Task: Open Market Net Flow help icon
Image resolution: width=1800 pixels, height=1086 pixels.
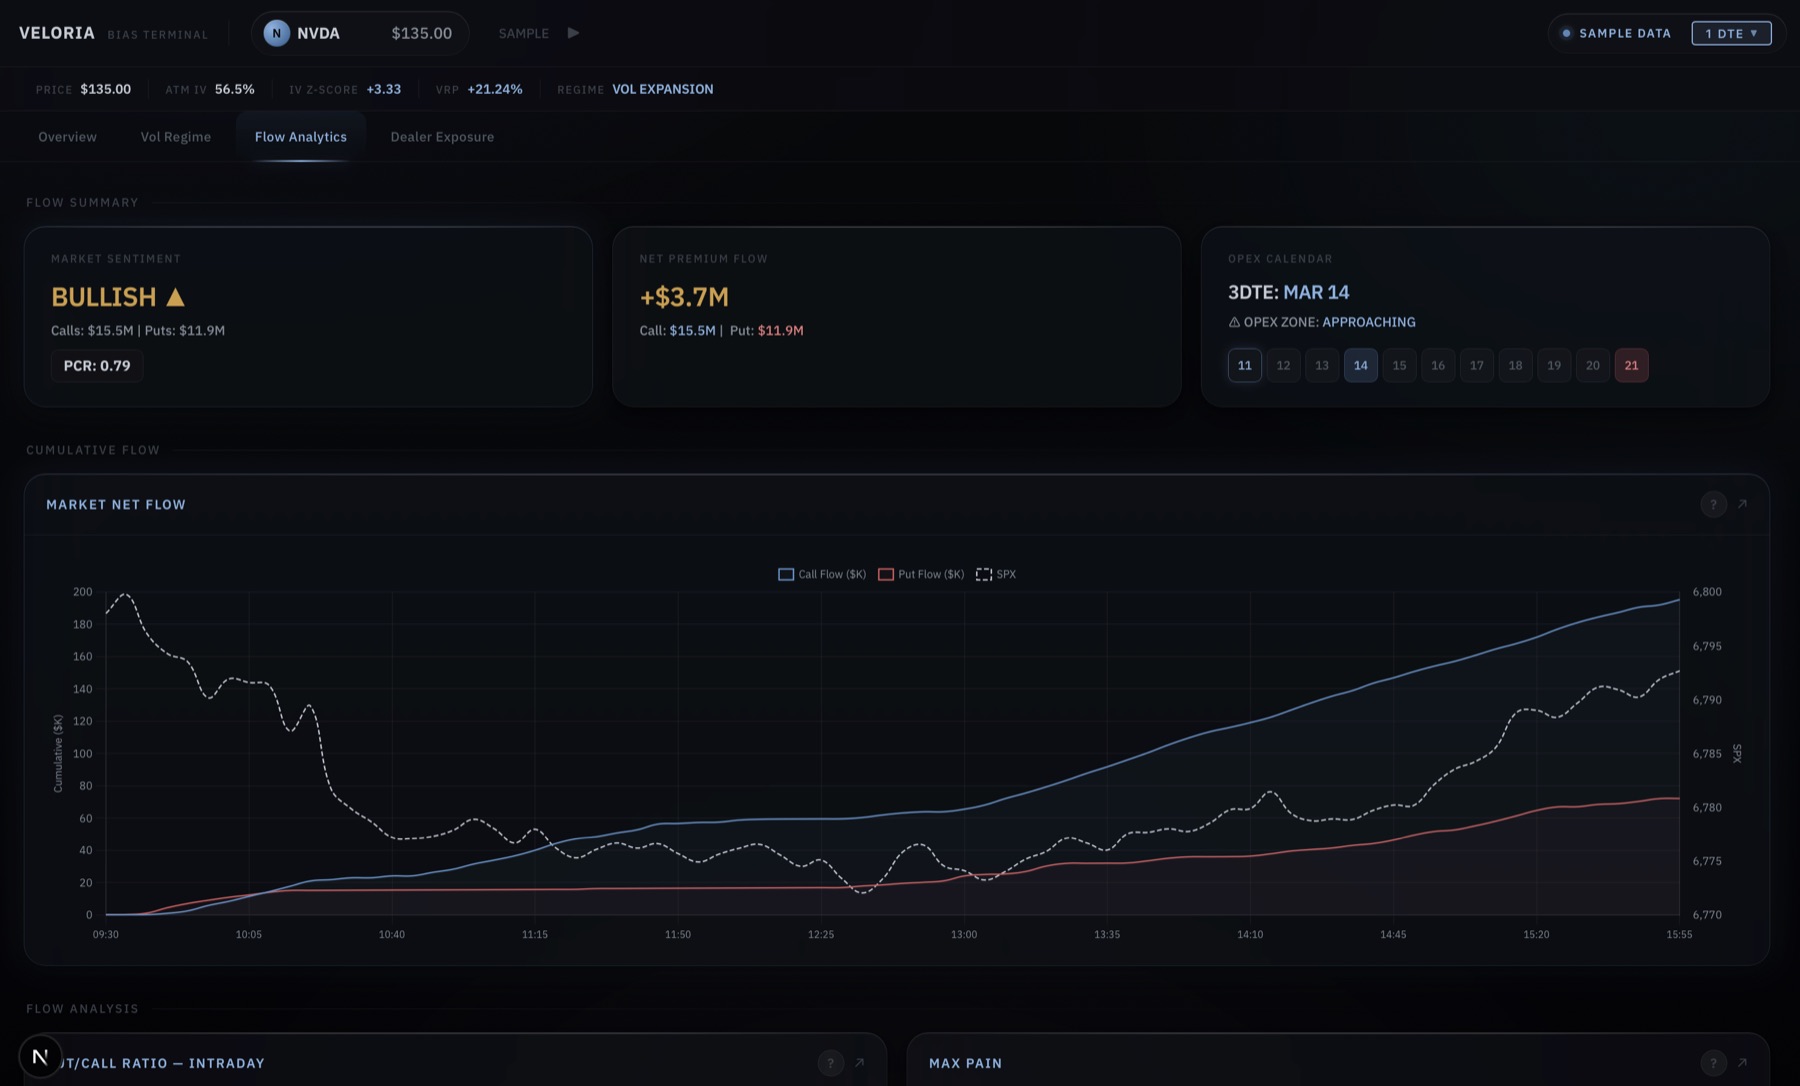Action: point(1713,504)
